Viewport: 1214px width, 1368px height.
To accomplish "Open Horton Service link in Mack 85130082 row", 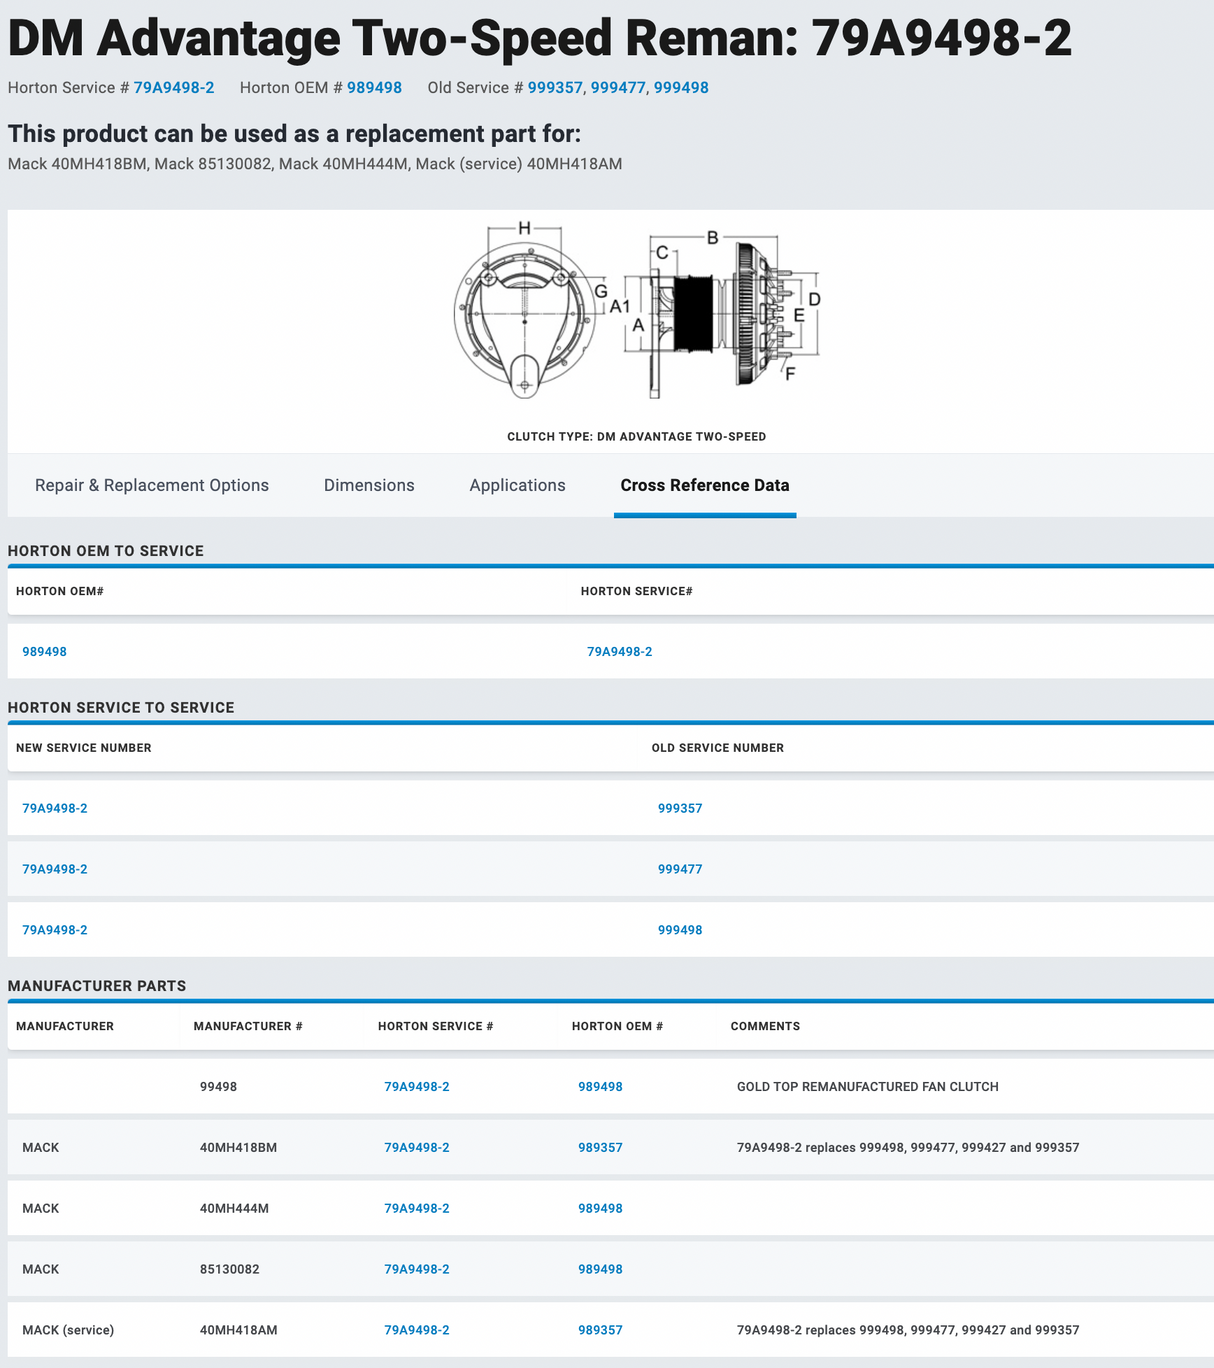I will [x=417, y=1269].
